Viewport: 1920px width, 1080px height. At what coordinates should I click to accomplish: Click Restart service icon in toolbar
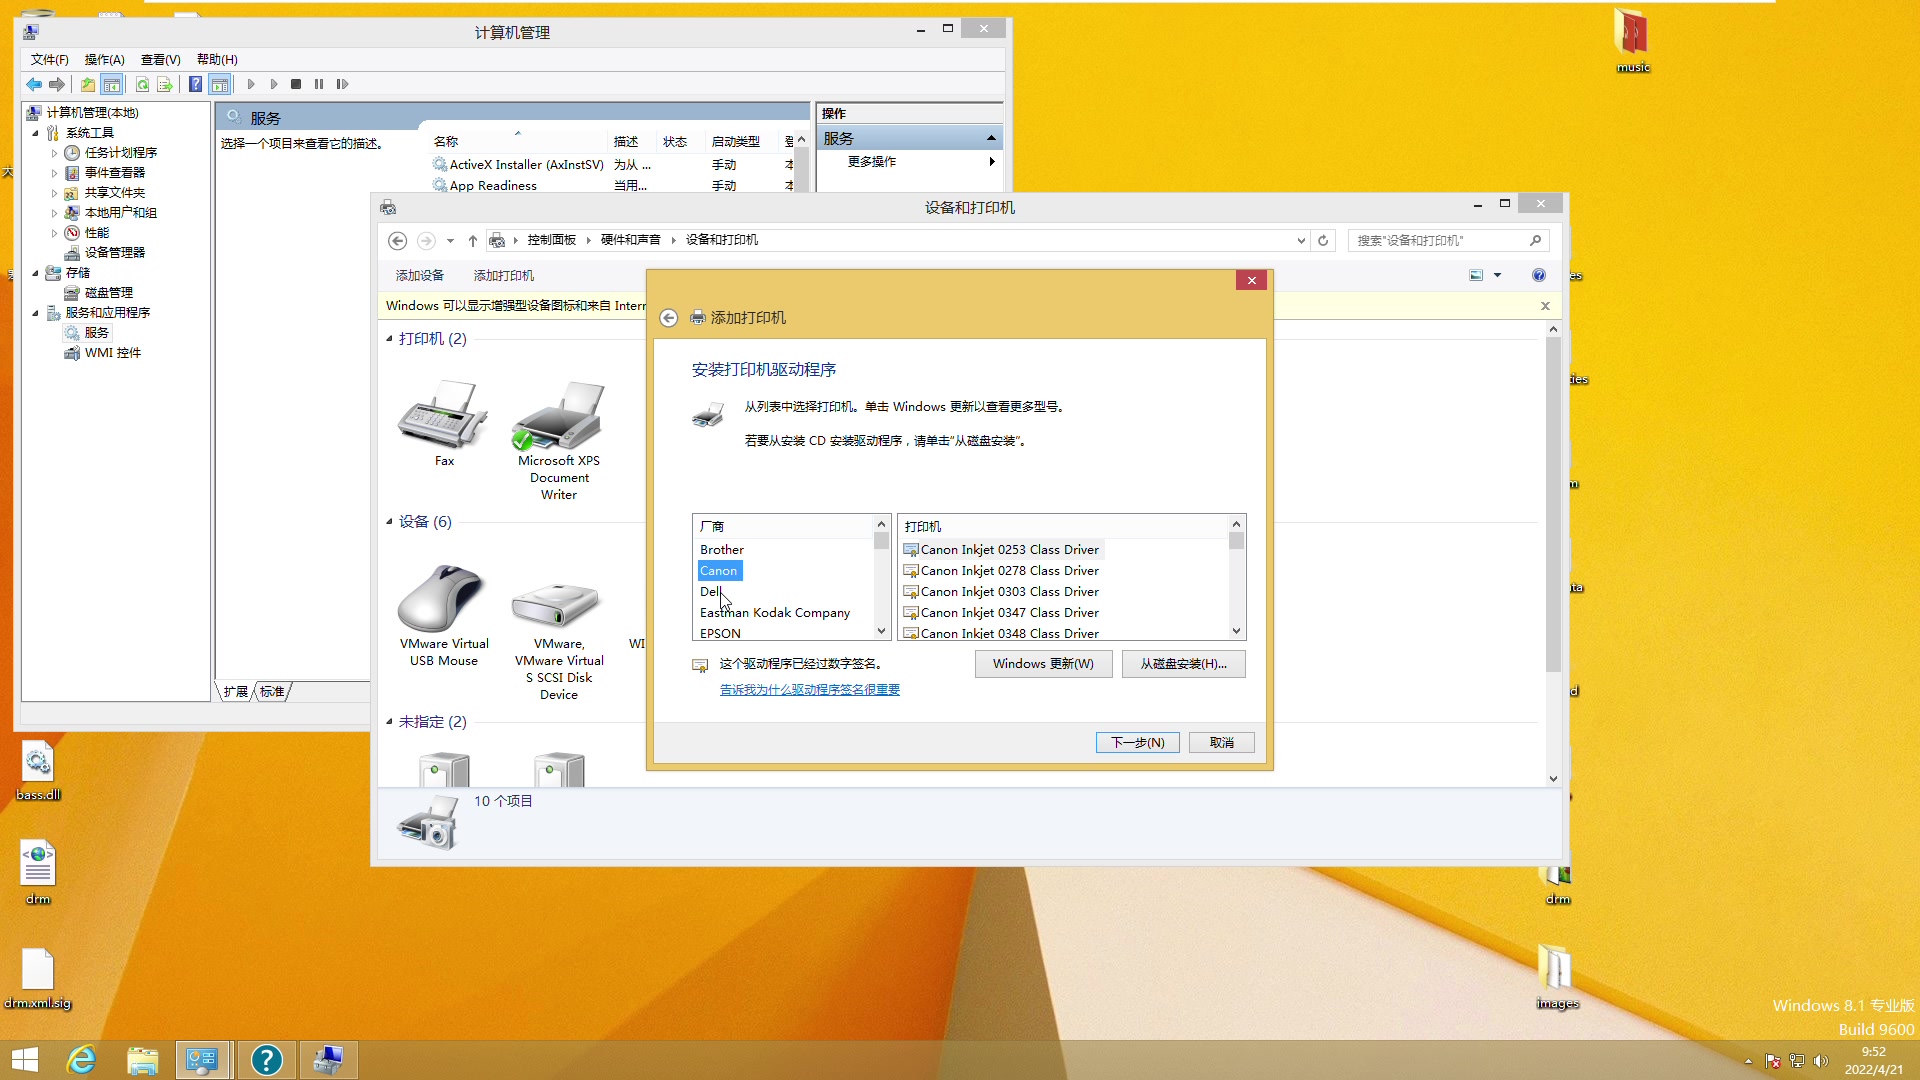[x=342, y=84]
